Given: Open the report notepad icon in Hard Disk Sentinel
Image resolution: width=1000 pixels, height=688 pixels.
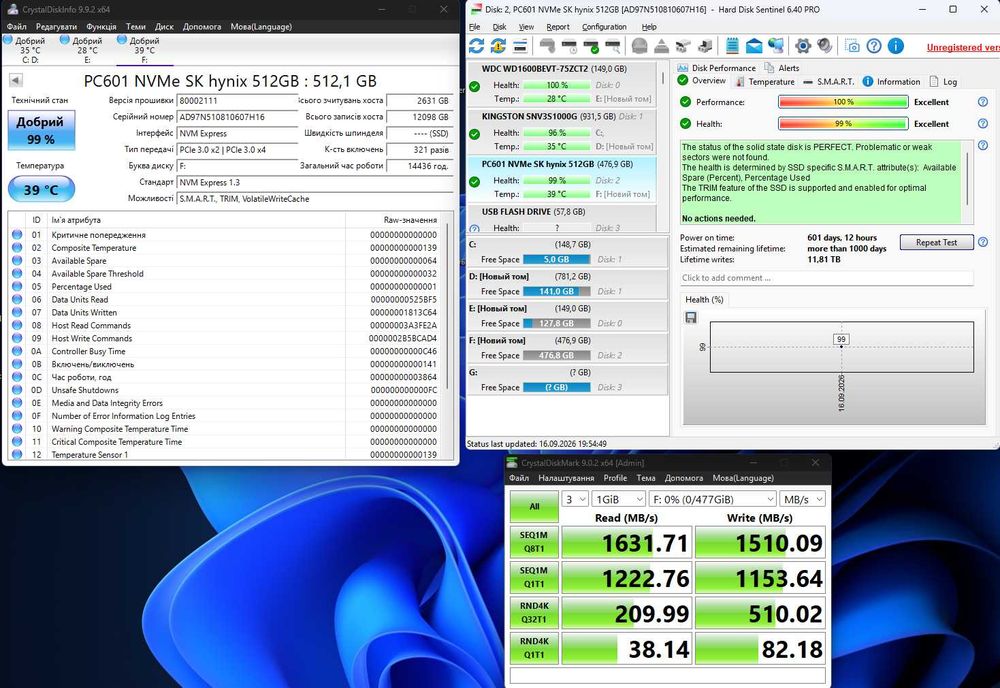Looking at the screenshot, I should pos(732,46).
